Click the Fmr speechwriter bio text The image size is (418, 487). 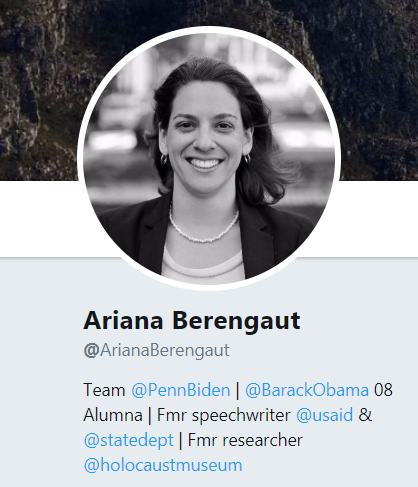(x=223, y=415)
